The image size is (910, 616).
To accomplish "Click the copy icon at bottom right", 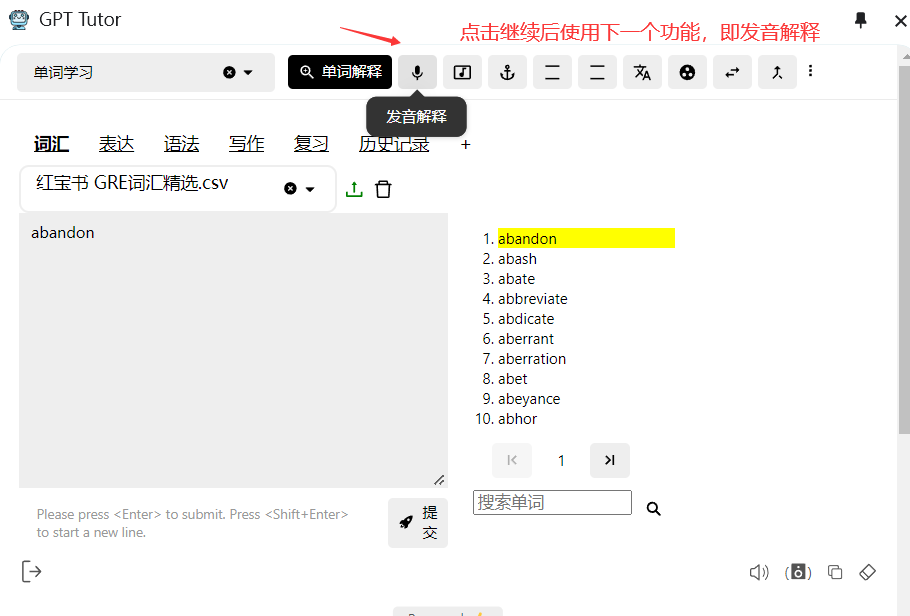I will (835, 572).
